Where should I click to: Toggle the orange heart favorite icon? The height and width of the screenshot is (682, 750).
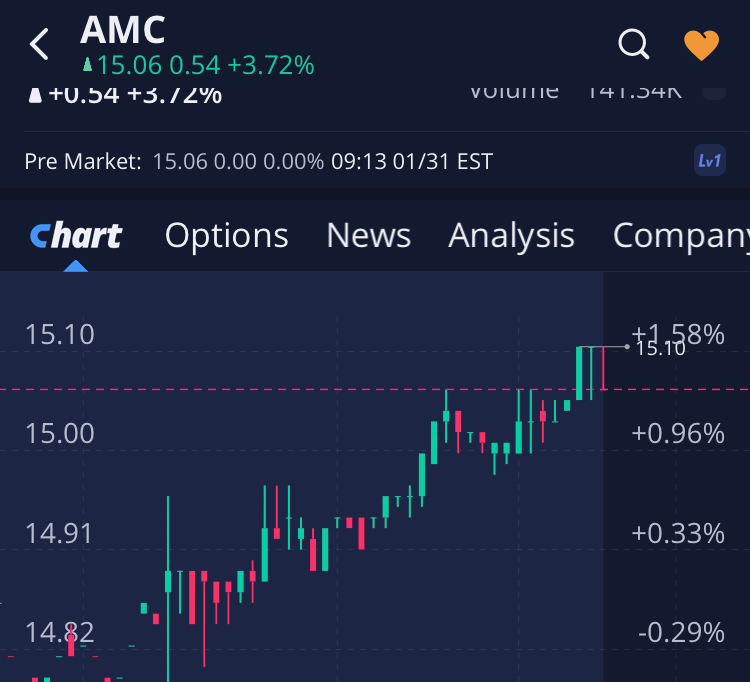[701, 44]
